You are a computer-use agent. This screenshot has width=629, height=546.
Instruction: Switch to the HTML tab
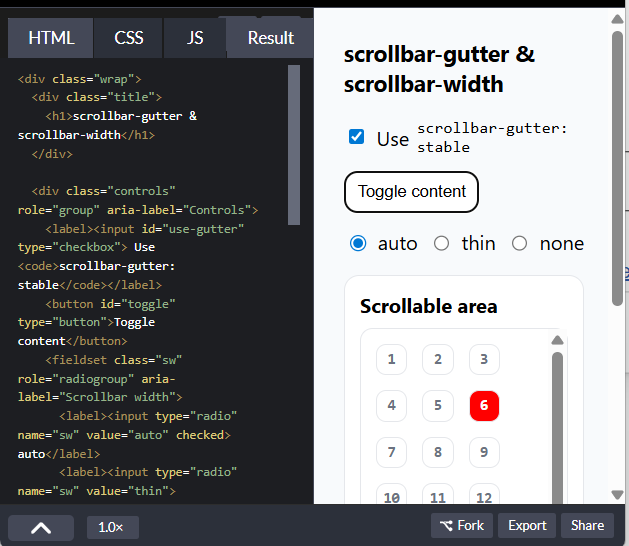tap(51, 38)
